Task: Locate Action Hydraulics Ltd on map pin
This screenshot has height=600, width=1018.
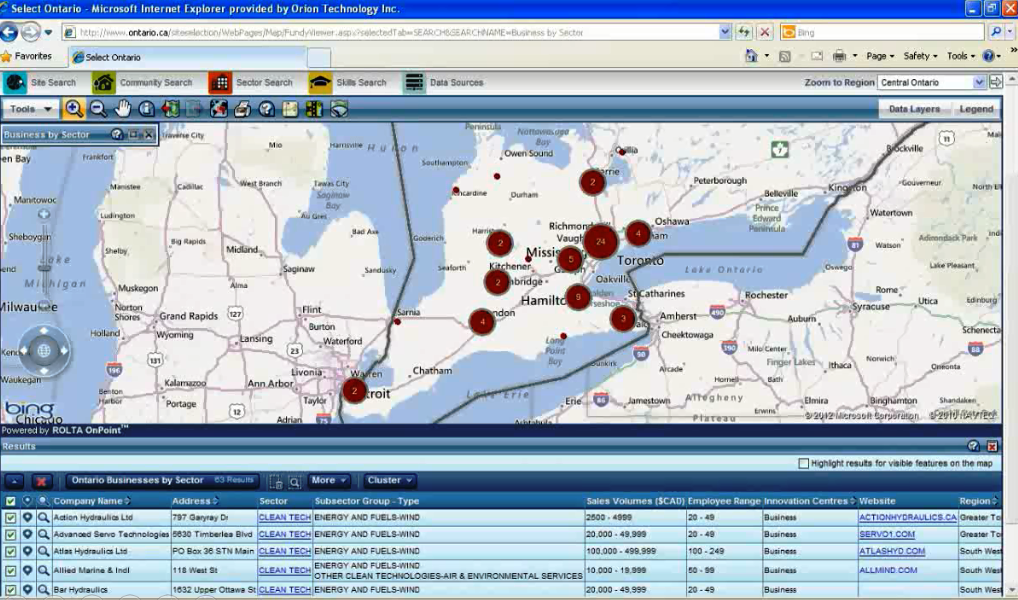Action: (x=27, y=518)
